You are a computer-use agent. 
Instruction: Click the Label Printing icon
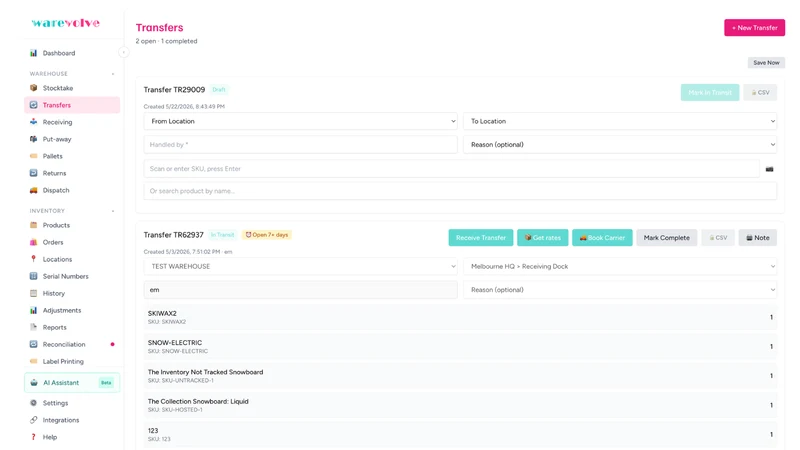tap(33, 361)
